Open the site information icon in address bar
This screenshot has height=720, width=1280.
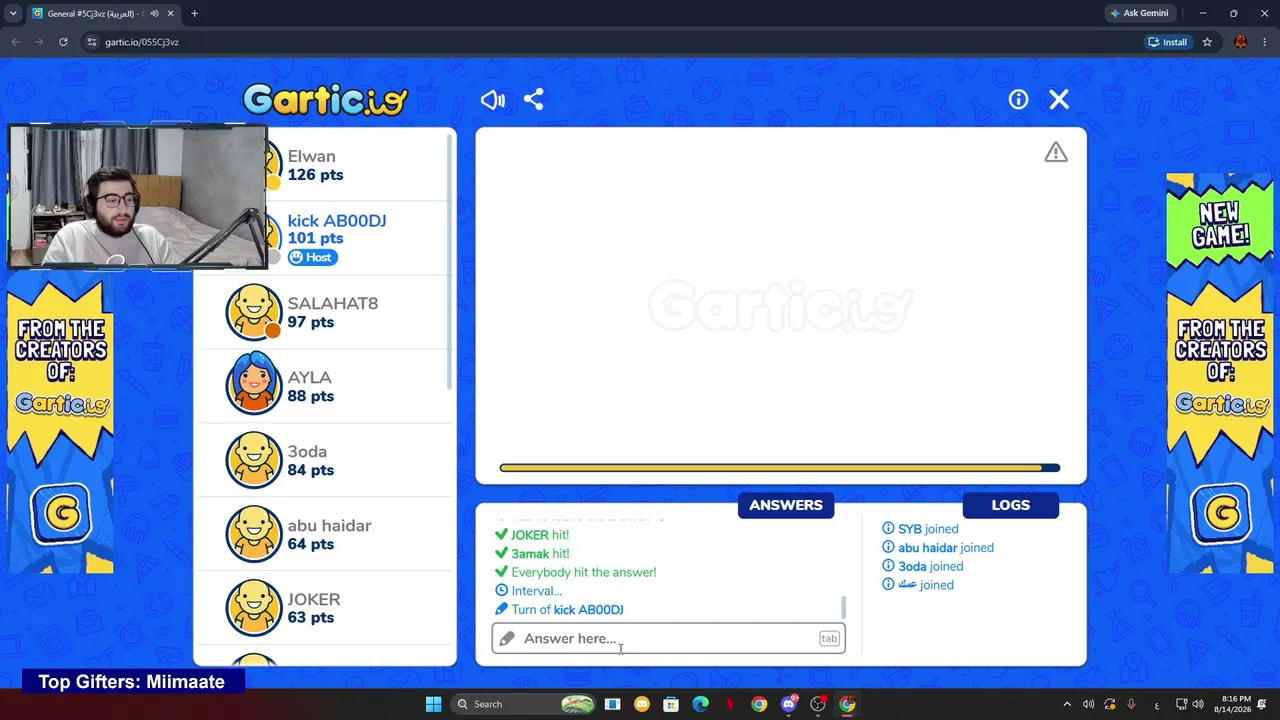pos(91,42)
